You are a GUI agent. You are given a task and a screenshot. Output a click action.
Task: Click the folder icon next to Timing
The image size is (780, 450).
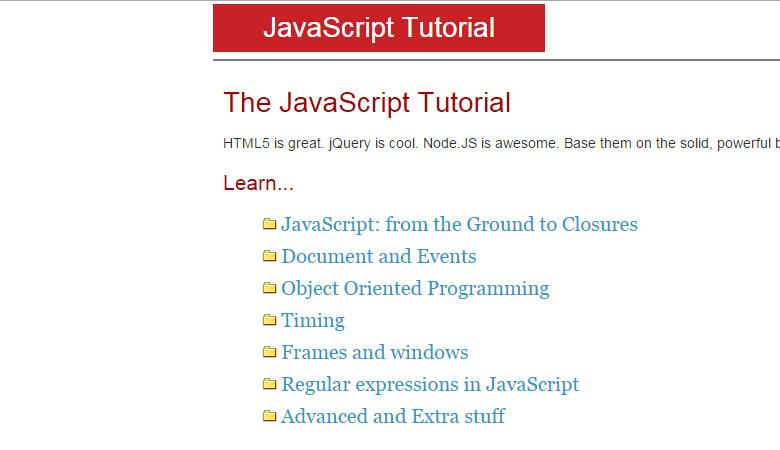coord(269,321)
